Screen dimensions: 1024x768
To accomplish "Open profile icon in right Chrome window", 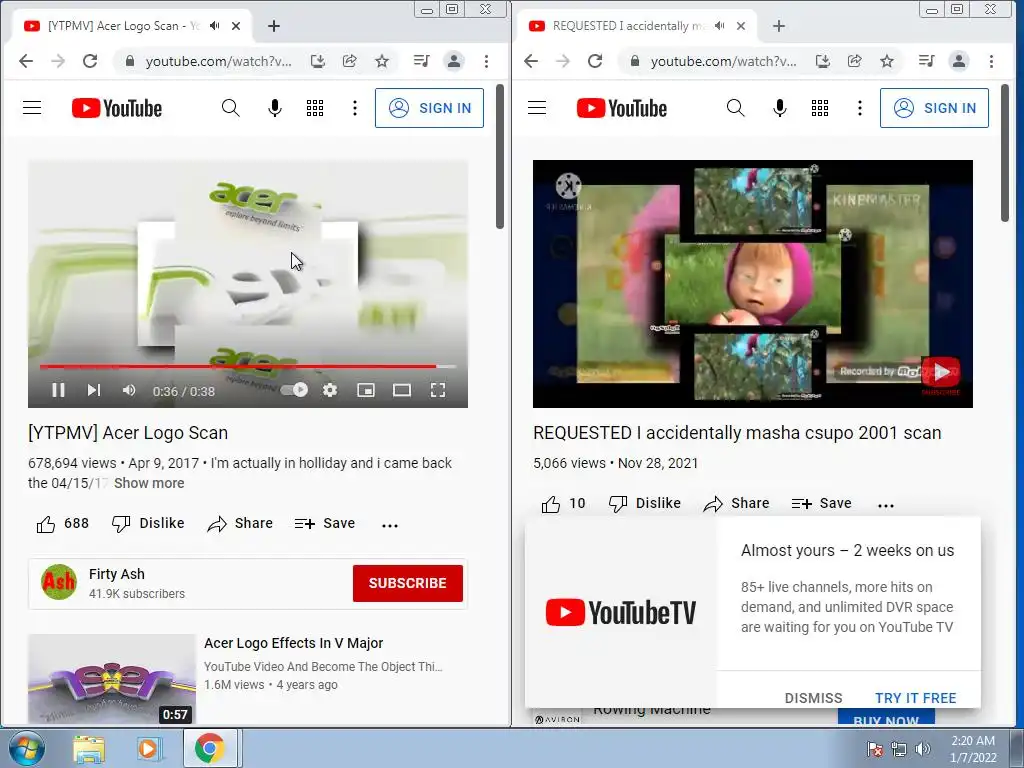I will coord(959,61).
